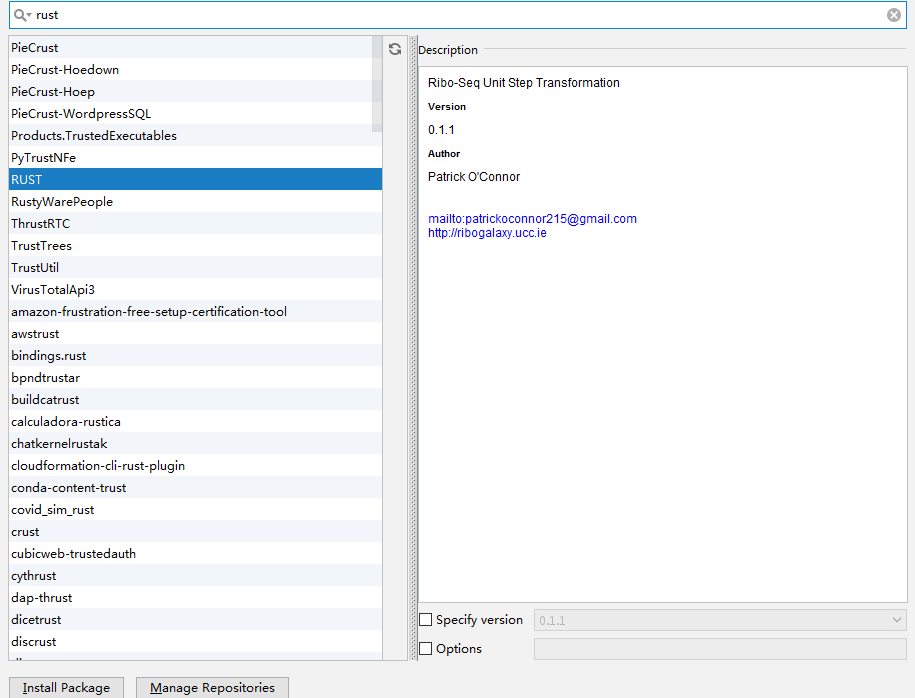Image resolution: width=915 pixels, height=698 pixels.
Task: Select the cythrust package
Action: click(x=195, y=575)
